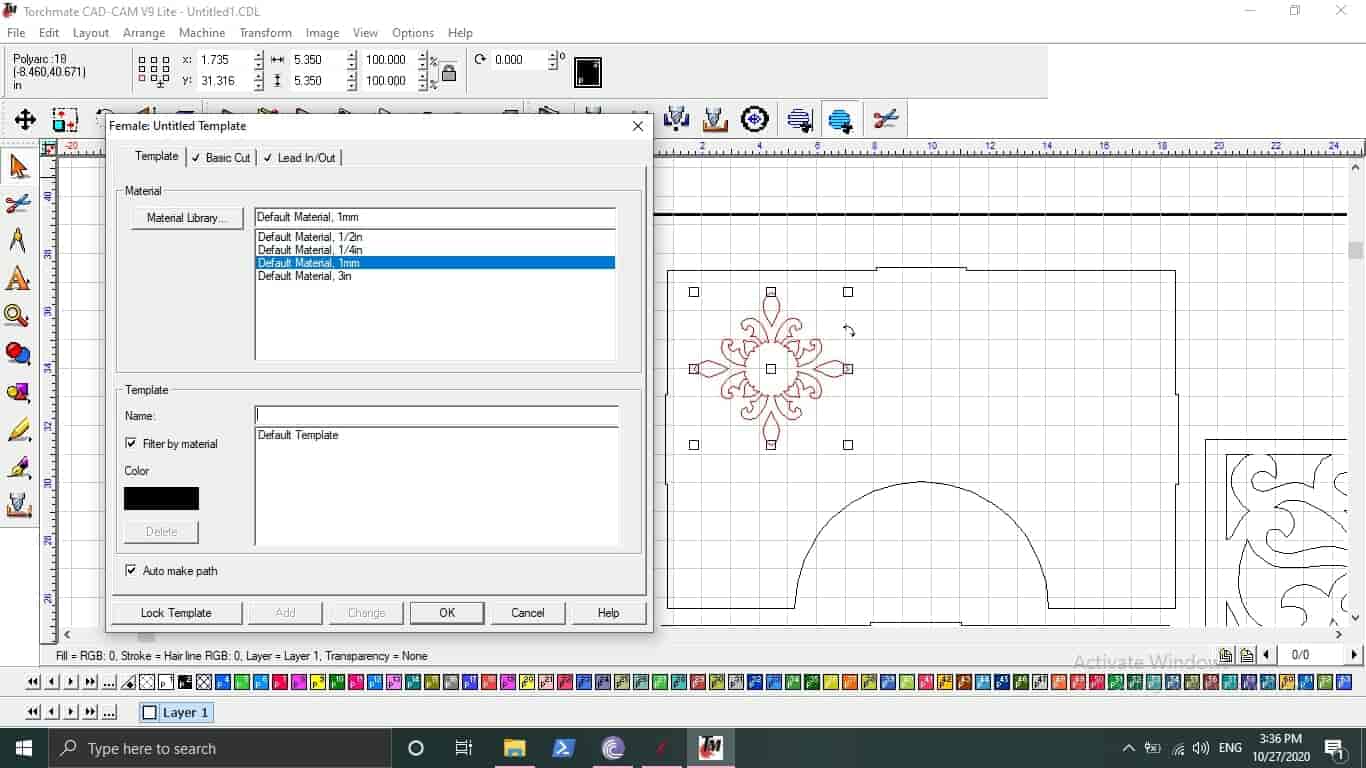Viewport: 1366px width, 768px height.
Task: Switch to the Basic Cut tab
Action: [221, 158]
